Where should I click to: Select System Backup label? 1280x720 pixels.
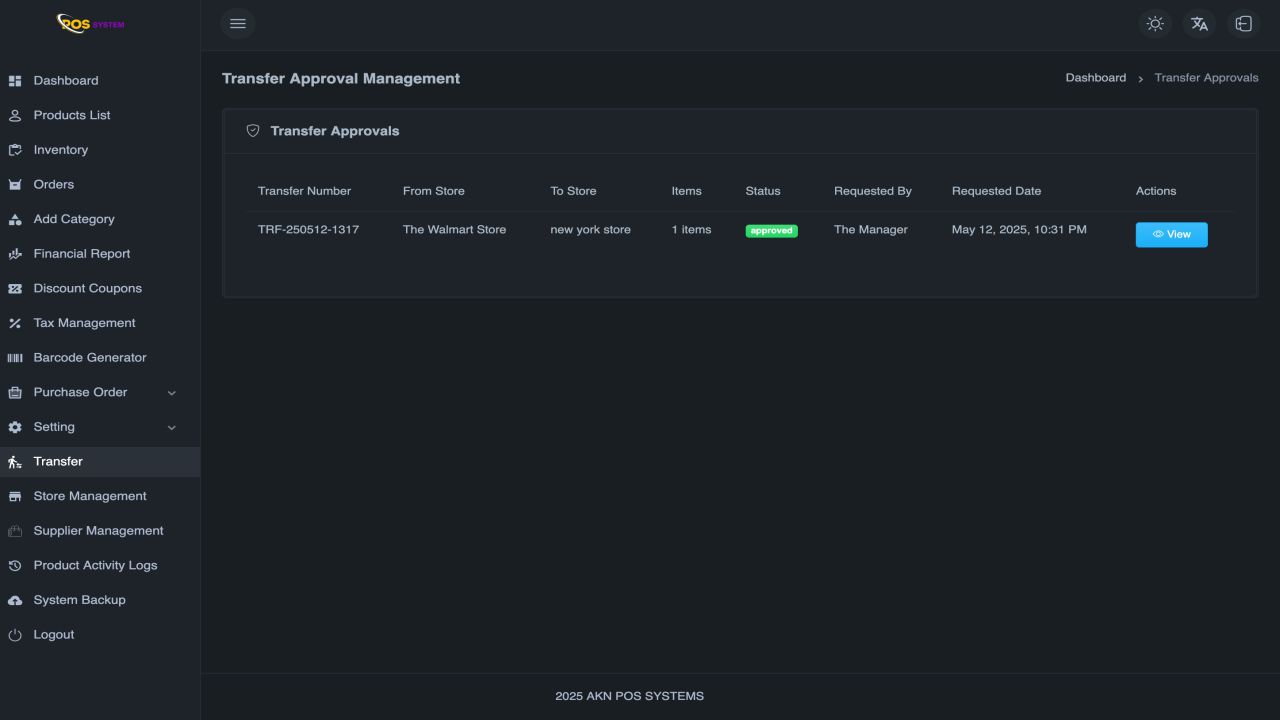pos(79,600)
